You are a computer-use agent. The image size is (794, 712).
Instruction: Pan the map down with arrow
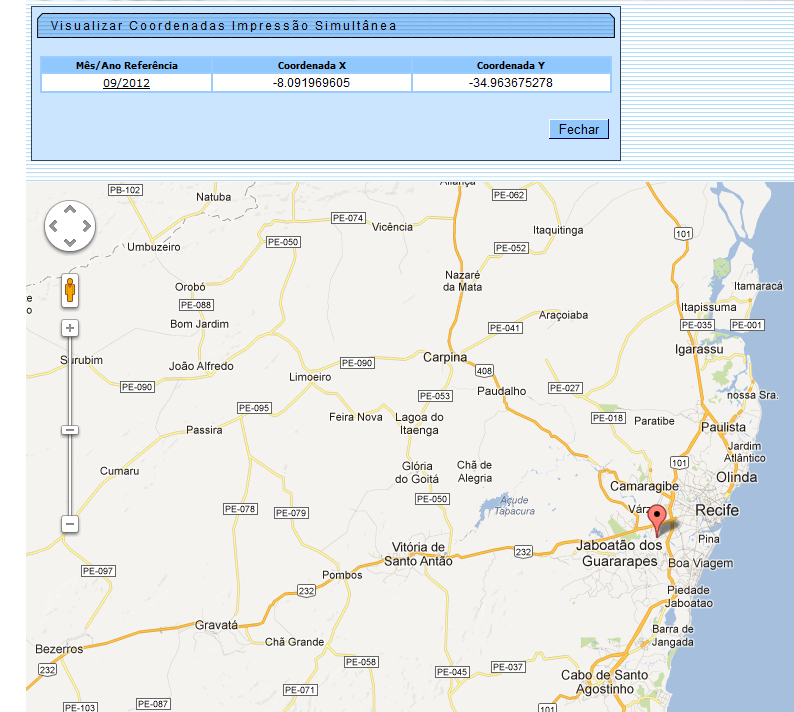tap(70, 243)
